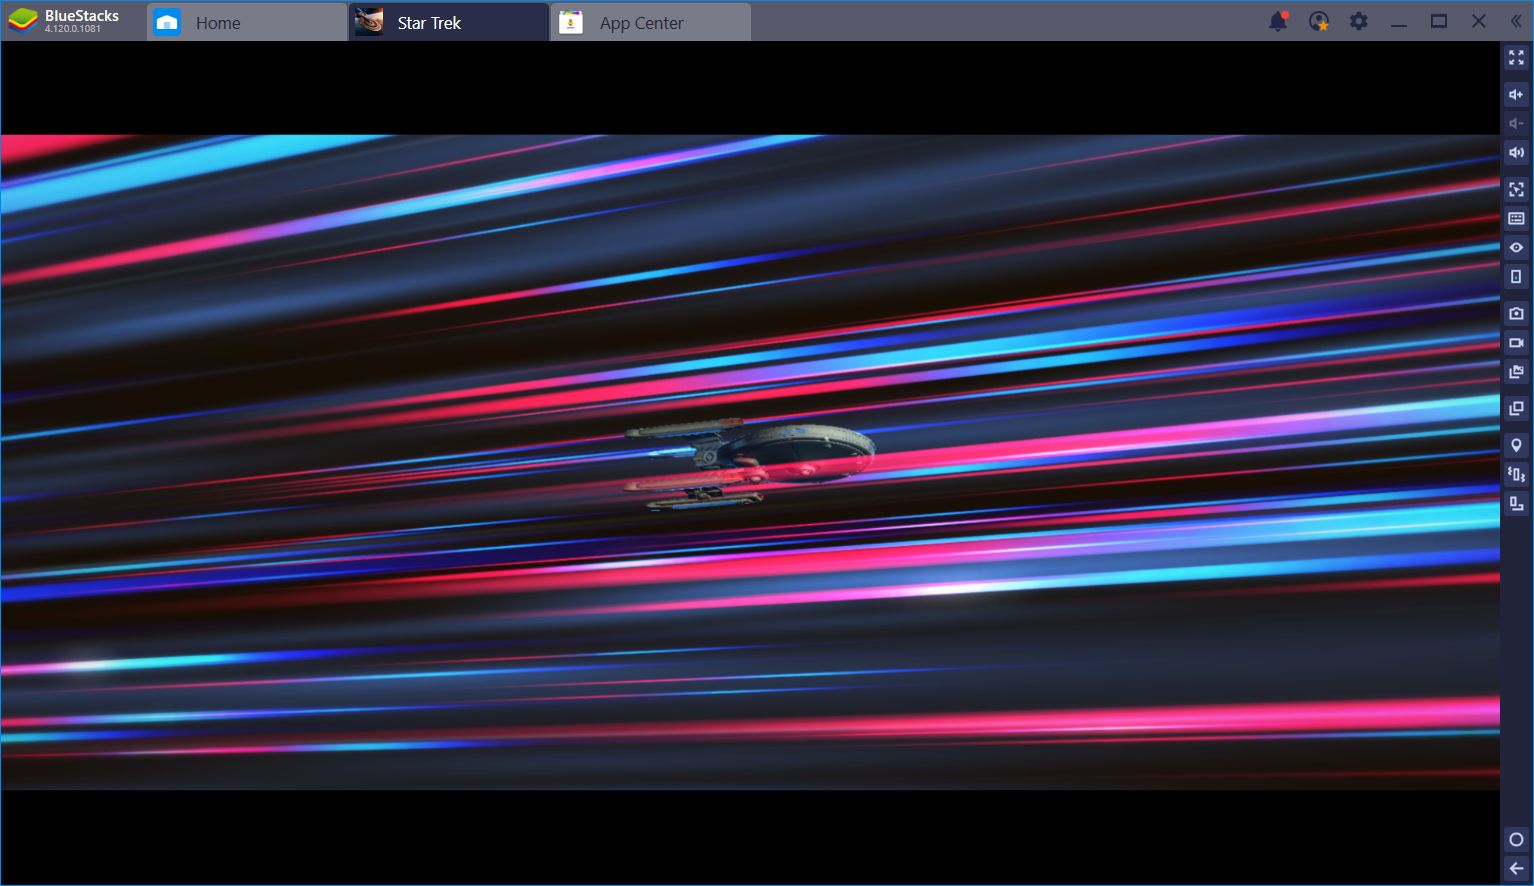Click the lock cursor icon in the sidebar
Image resolution: width=1534 pixels, height=886 pixels.
1516,189
